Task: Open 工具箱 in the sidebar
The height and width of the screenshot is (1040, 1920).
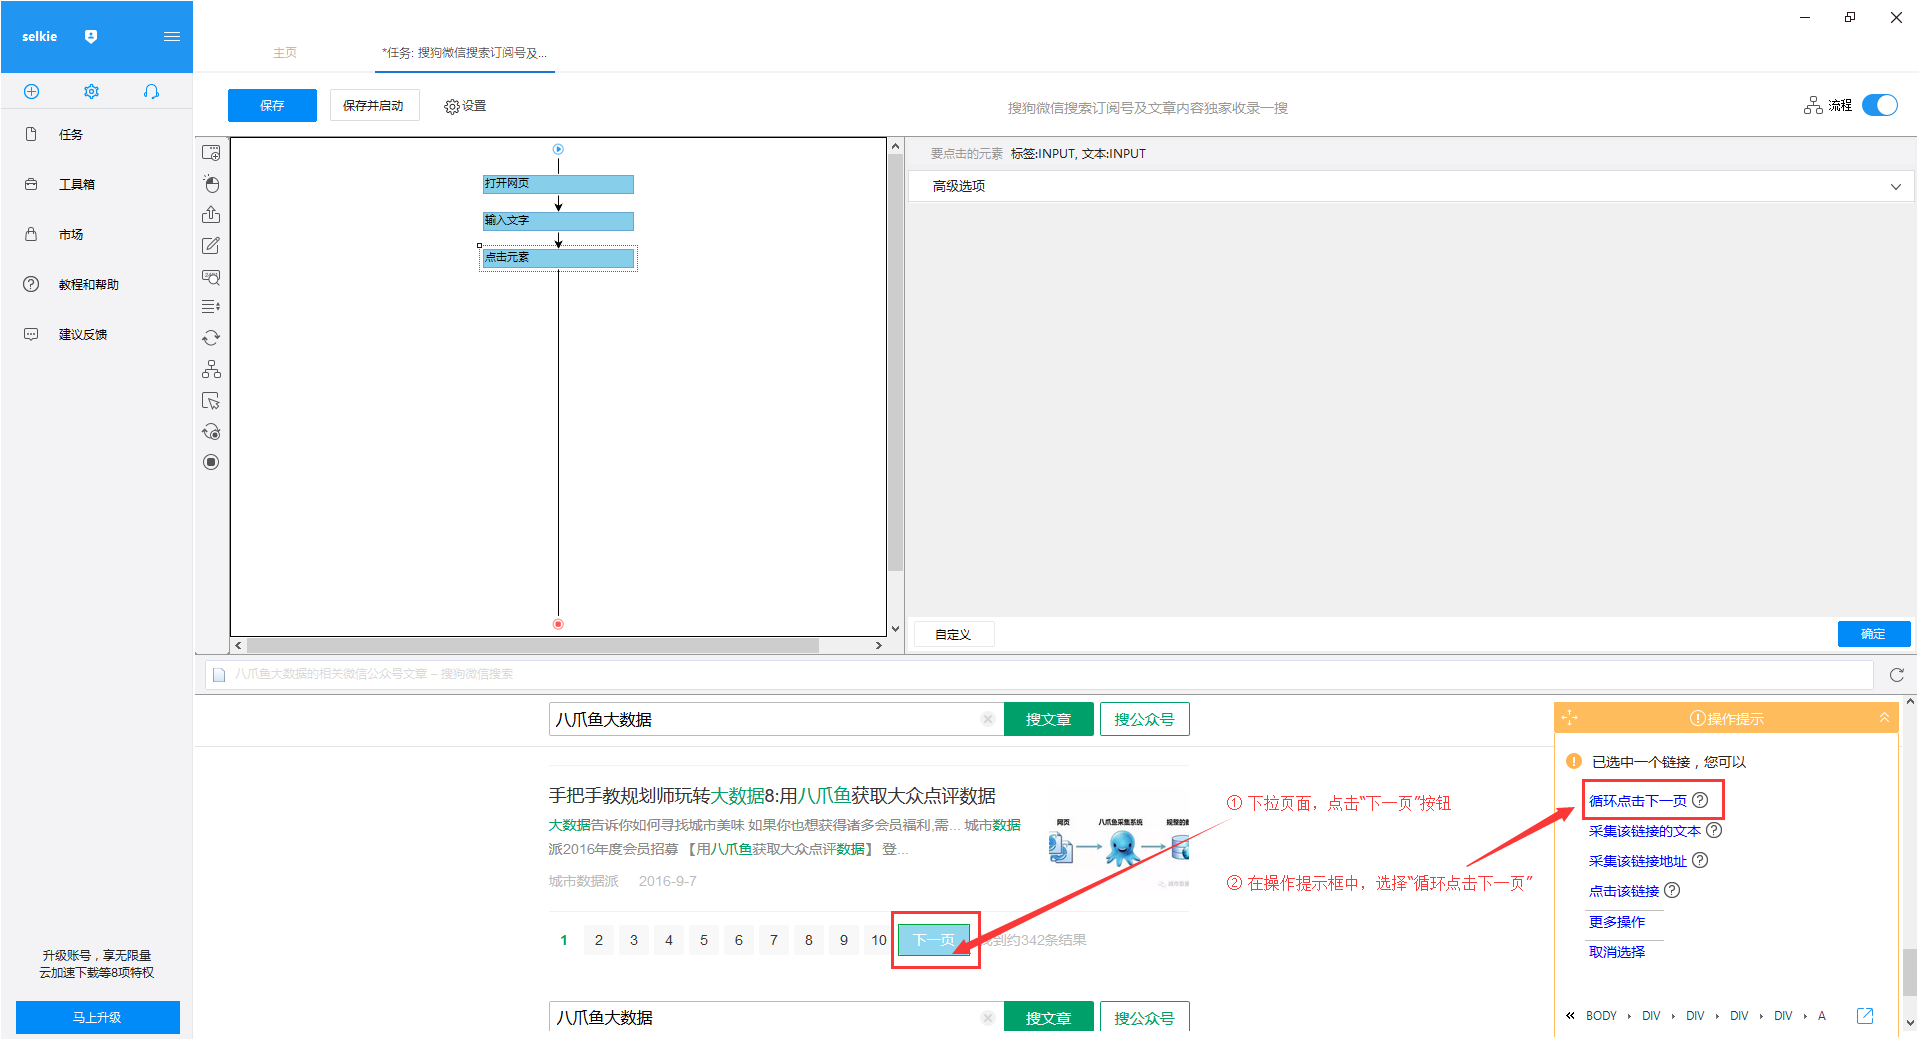Action: [x=76, y=184]
